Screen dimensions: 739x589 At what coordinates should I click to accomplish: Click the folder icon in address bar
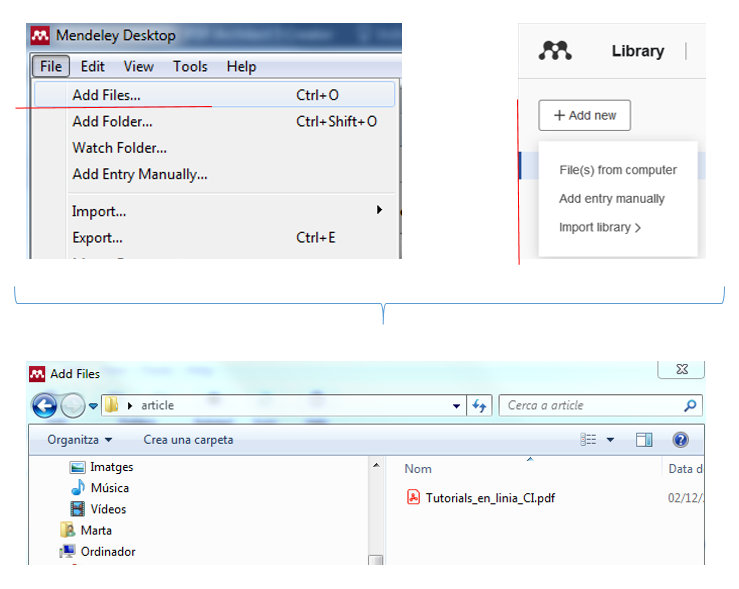tap(112, 405)
